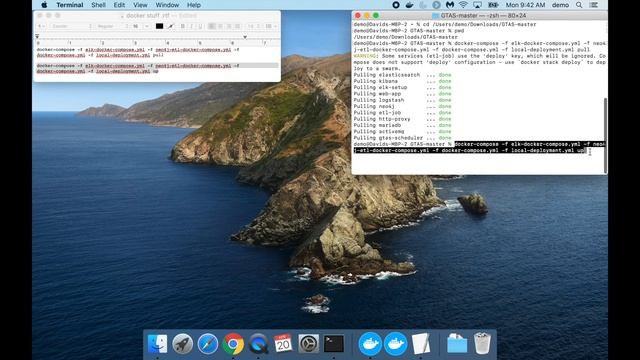Image resolution: width=640 pixels, height=360 pixels.
Task: Click the black circle menu bar icon
Action: pyautogui.click(x=396, y=5)
